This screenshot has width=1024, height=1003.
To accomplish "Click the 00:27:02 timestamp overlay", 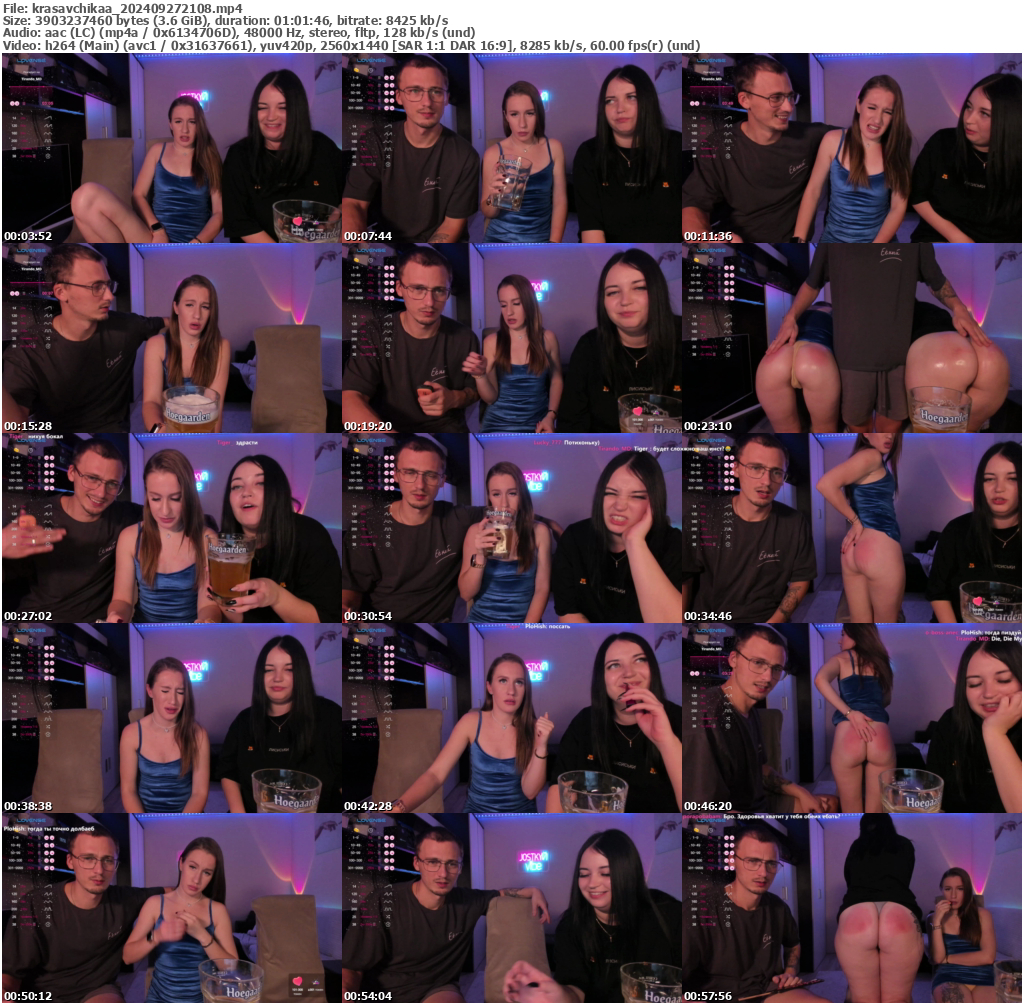I will [27, 616].
